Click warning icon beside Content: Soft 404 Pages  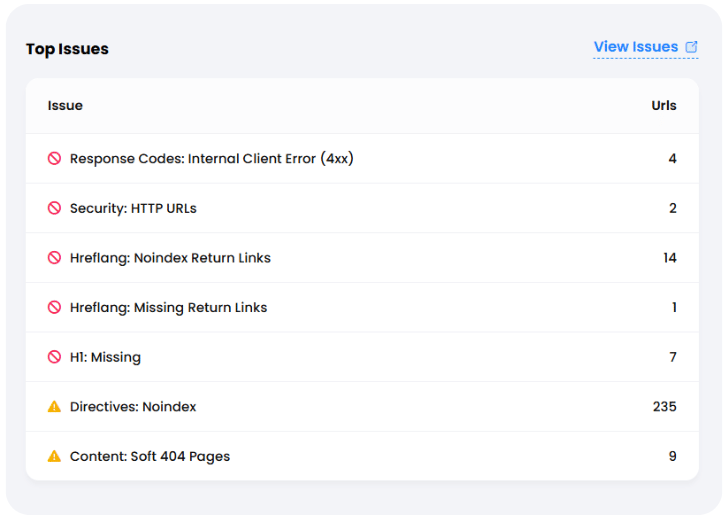[x=55, y=457]
